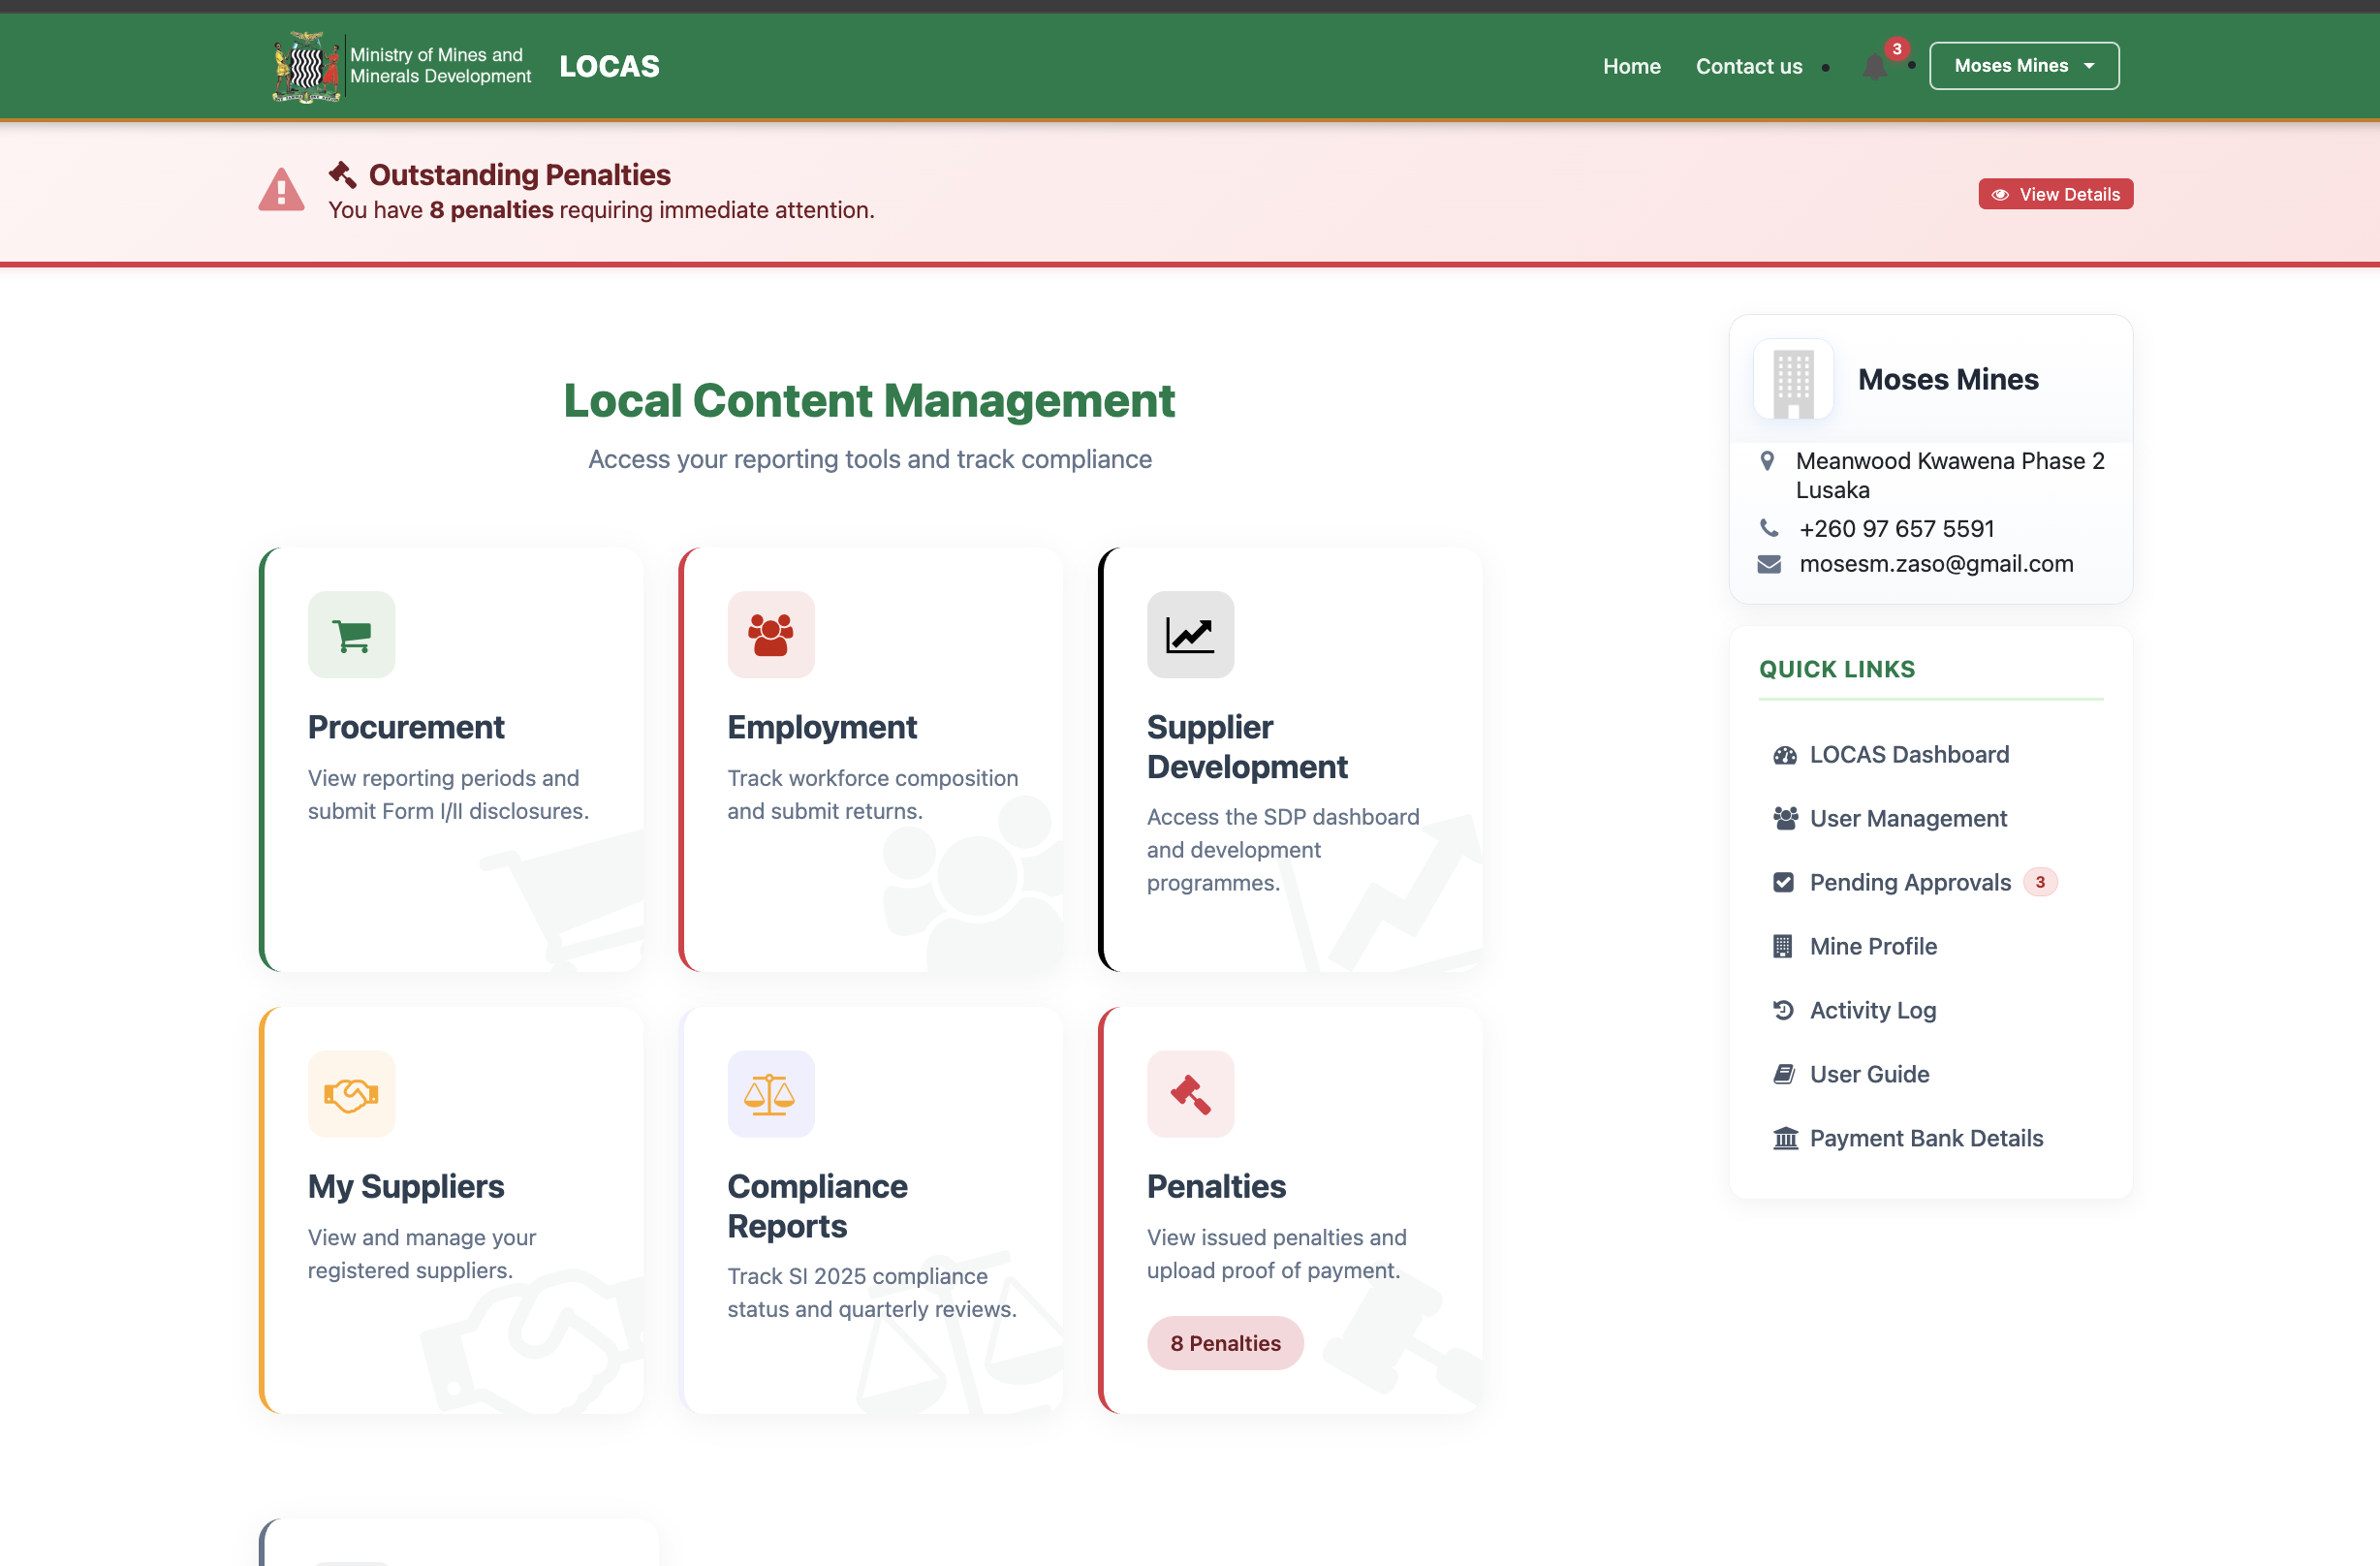Click the Compliance Reports balance scale icon
The width and height of the screenshot is (2380, 1566).
point(771,1094)
